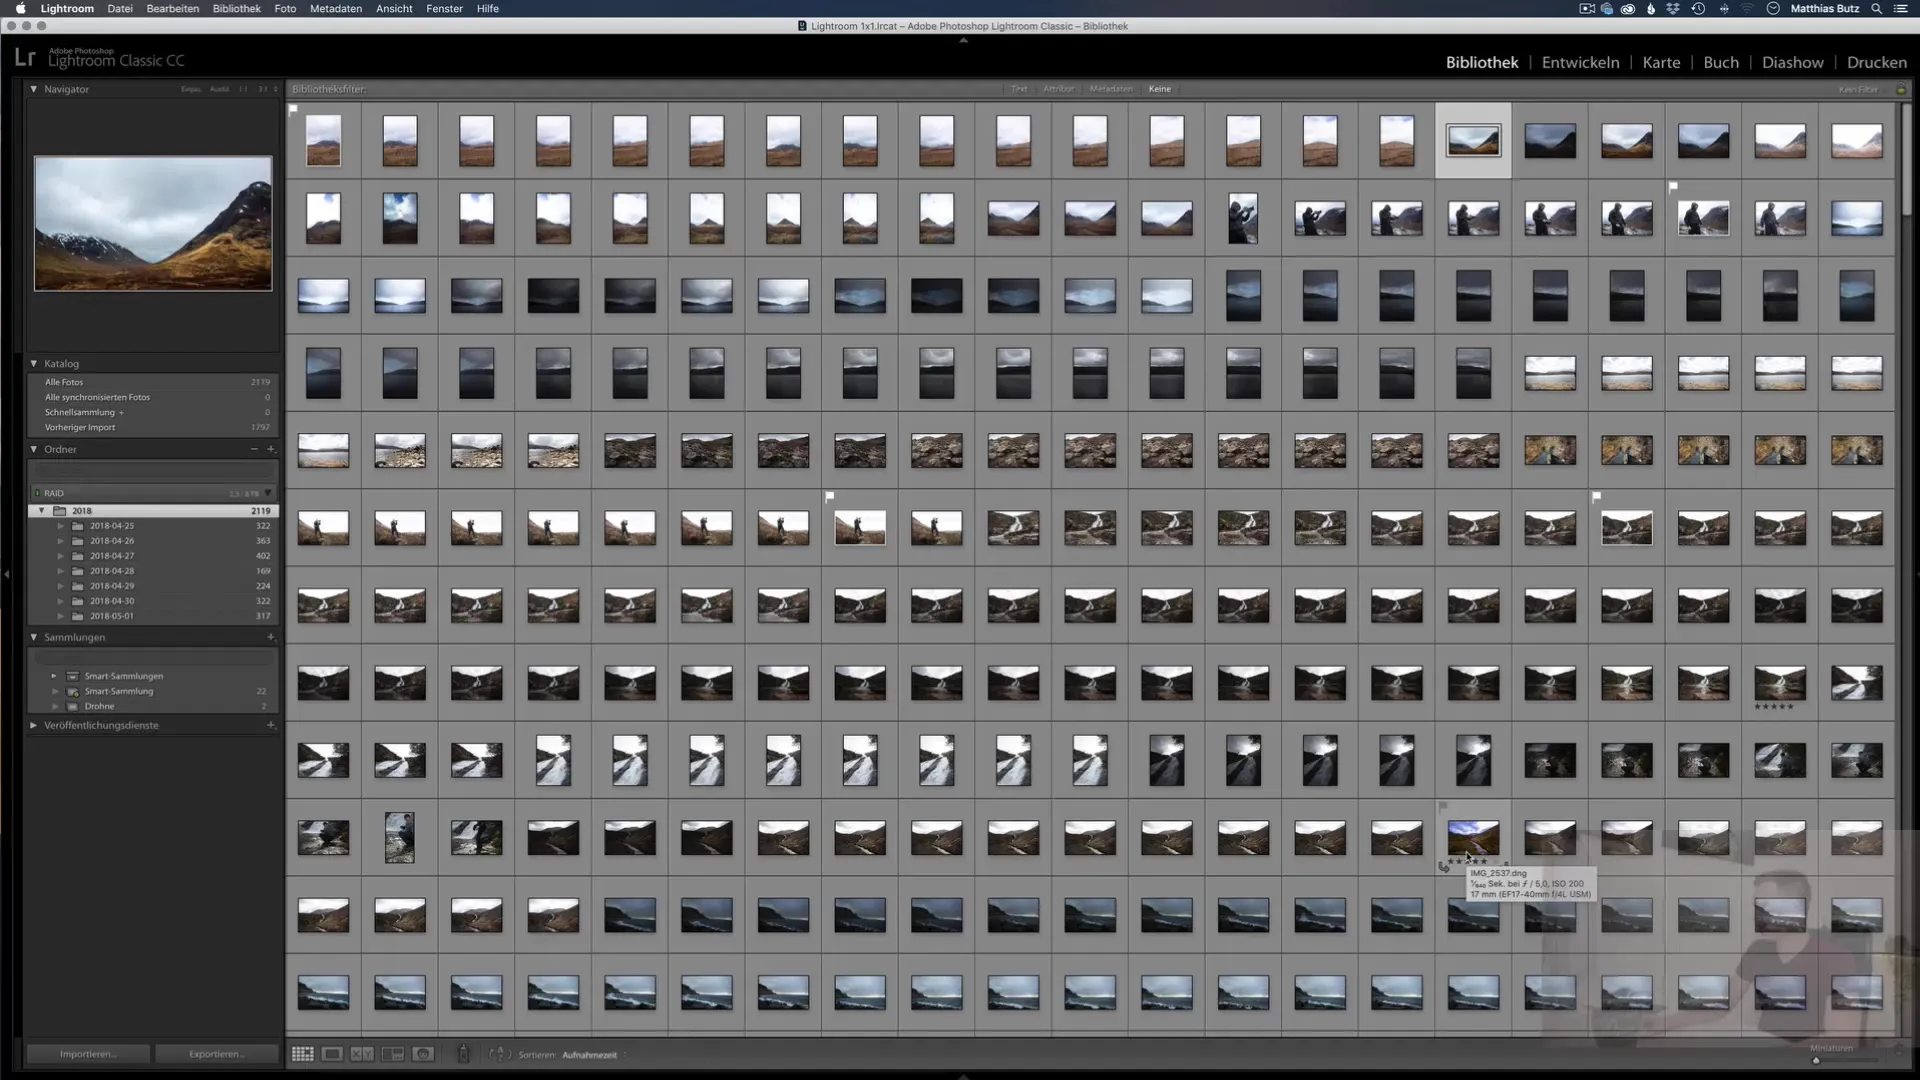This screenshot has height=1080, width=1920.
Task: Click the screen recording icon in menu bar
Action: coord(1587,8)
